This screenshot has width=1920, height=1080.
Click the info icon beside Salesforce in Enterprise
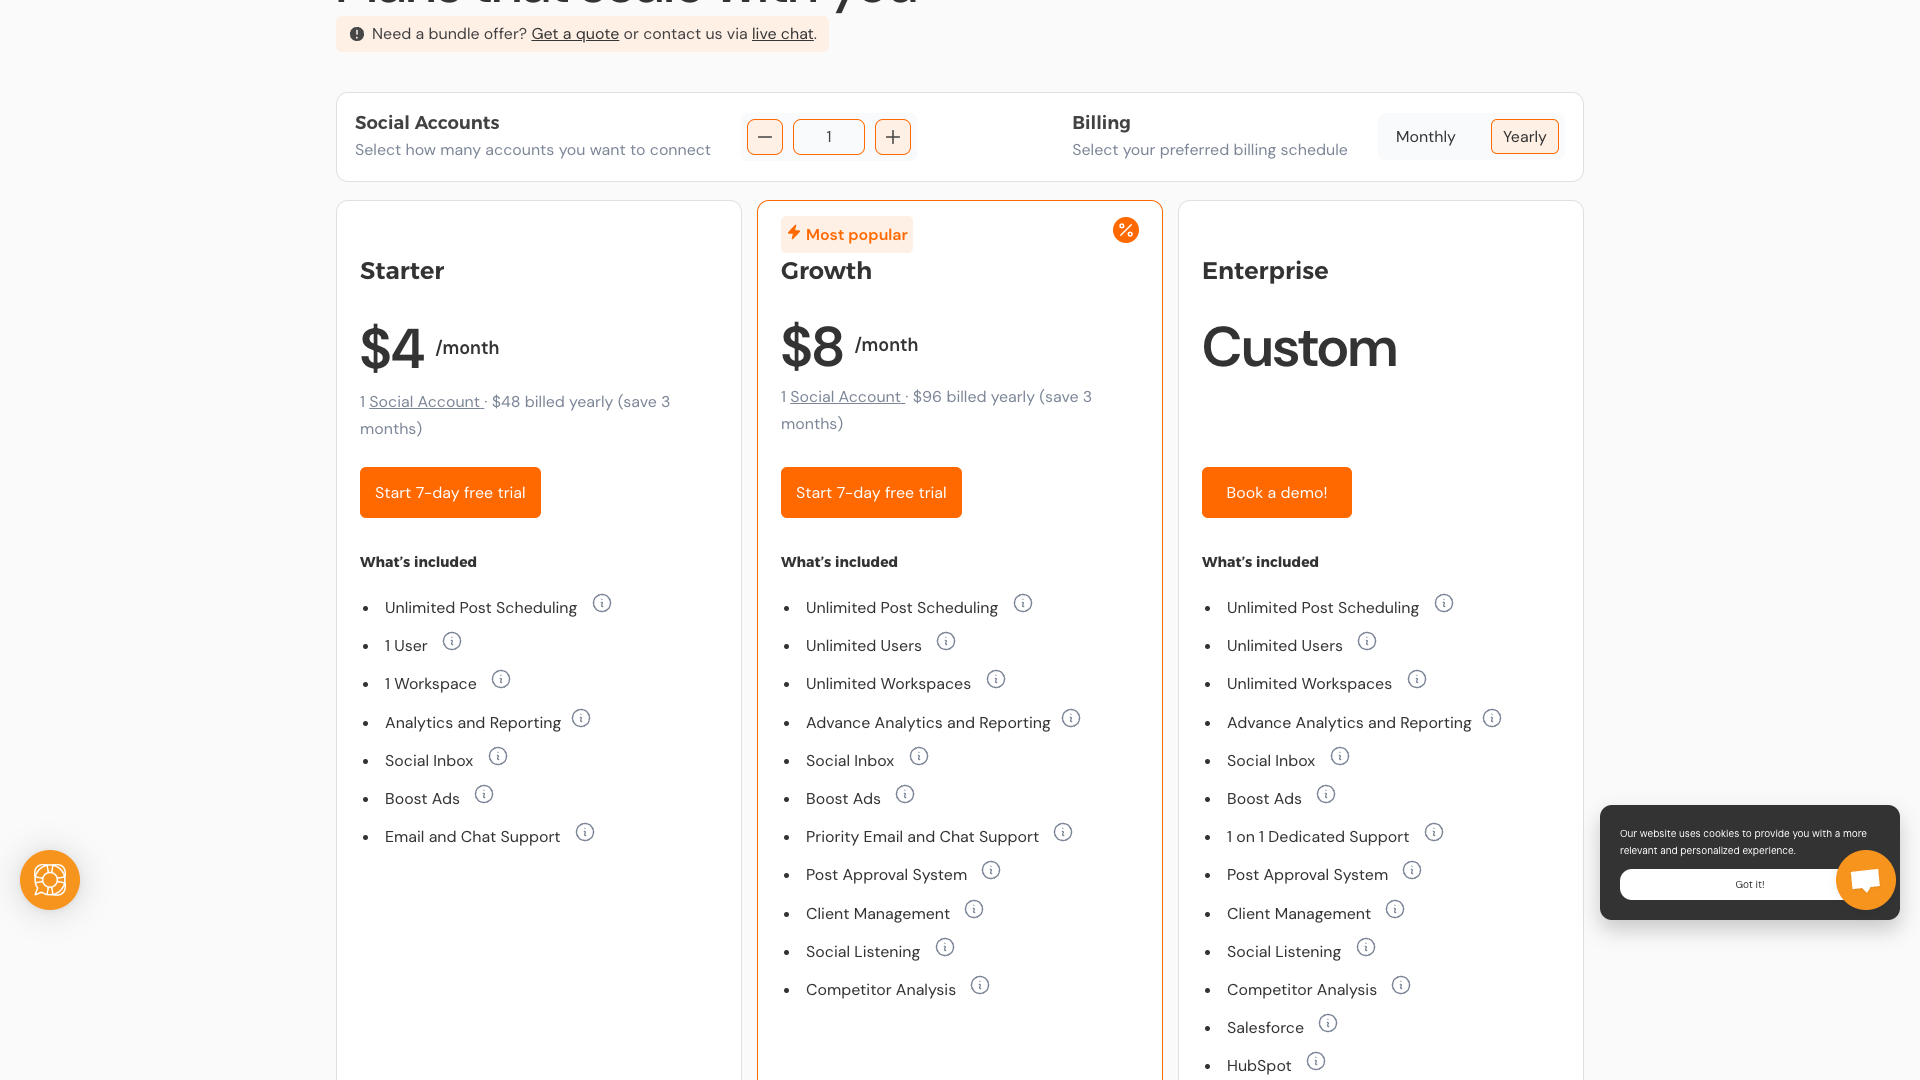(1328, 1023)
